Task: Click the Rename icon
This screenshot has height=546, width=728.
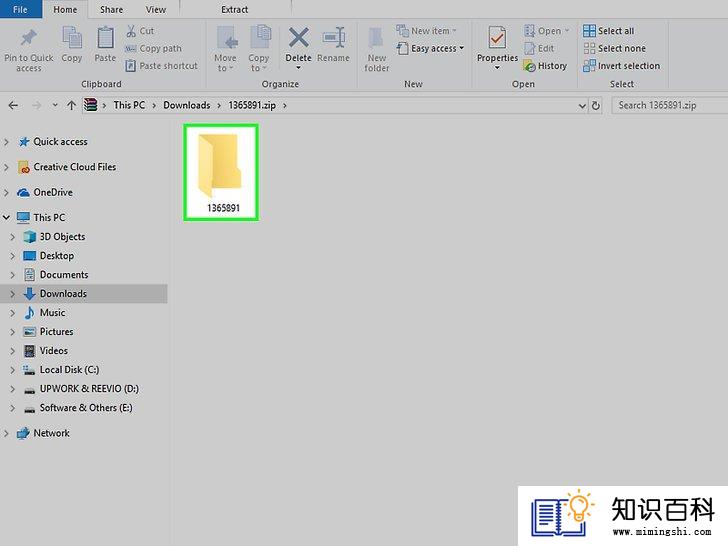Action: pos(333,38)
